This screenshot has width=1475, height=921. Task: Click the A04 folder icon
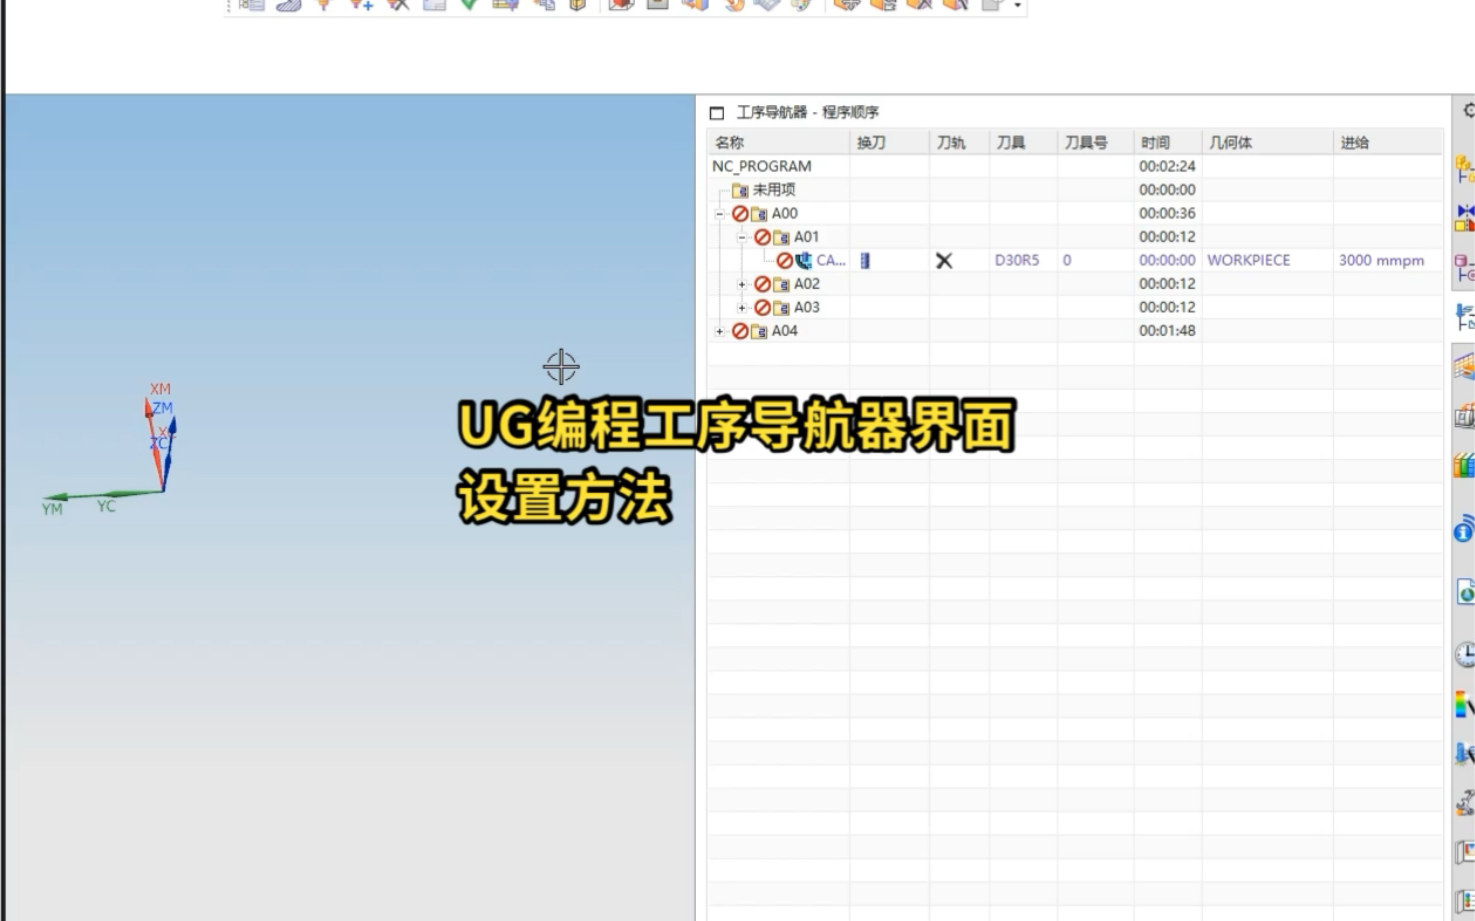click(759, 331)
